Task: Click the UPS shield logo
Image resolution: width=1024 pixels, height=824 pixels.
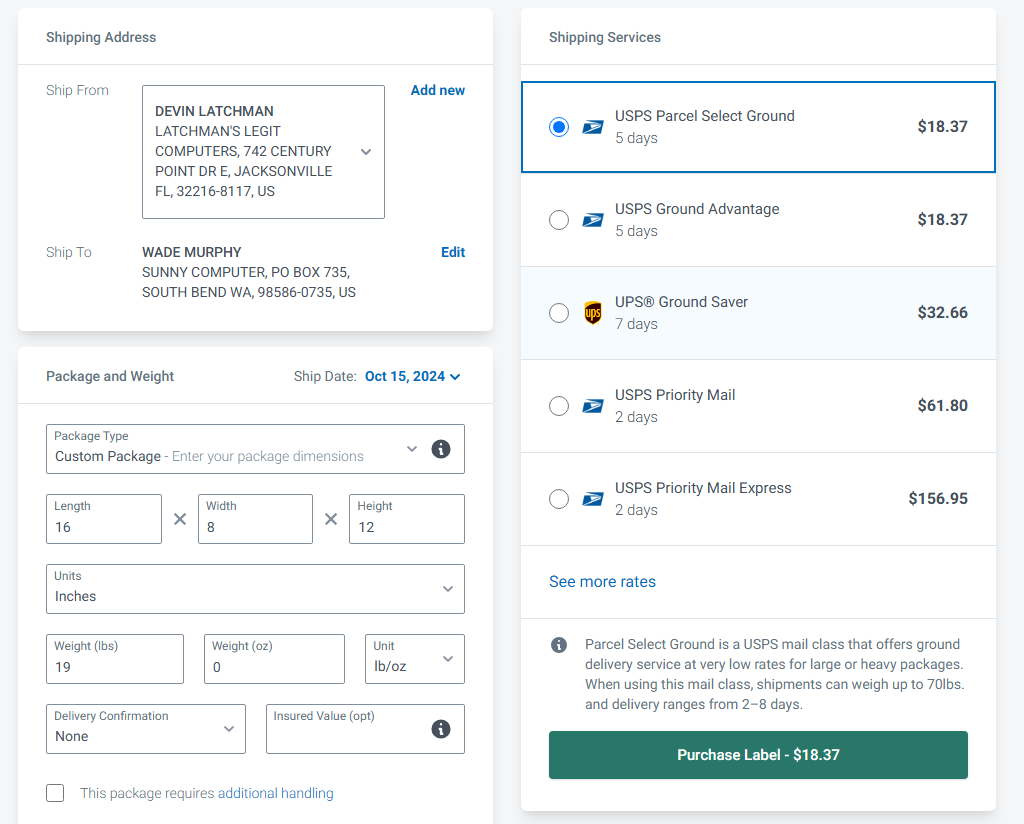Action: click(593, 313)
